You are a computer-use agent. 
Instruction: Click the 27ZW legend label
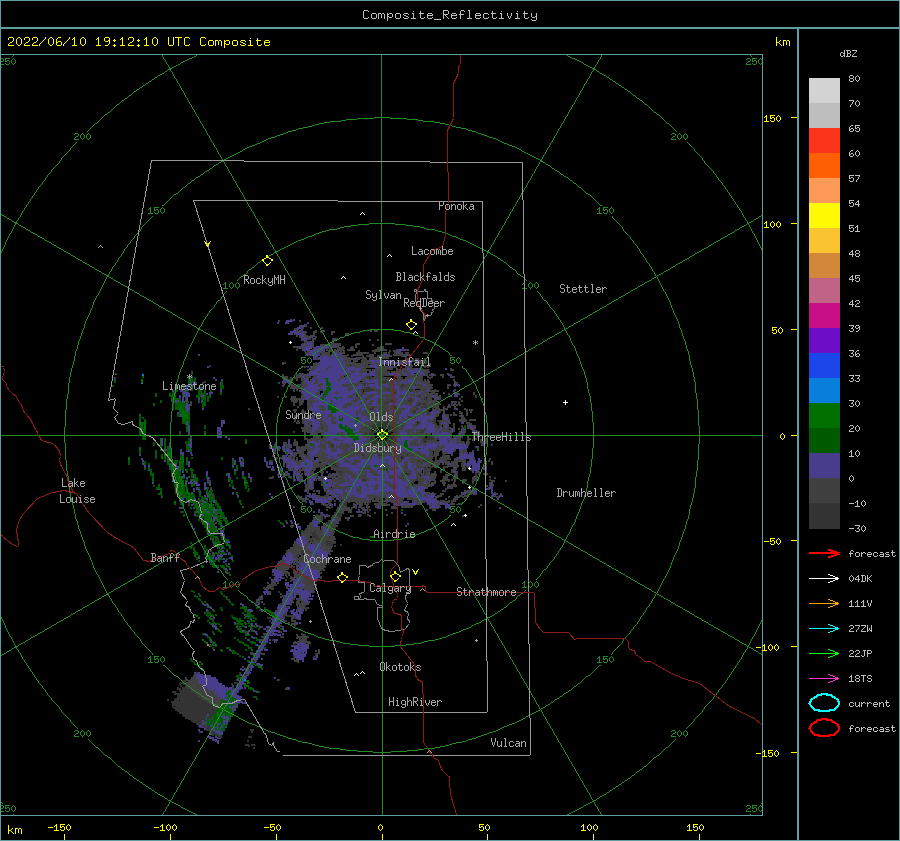click(x=860, y=629)
